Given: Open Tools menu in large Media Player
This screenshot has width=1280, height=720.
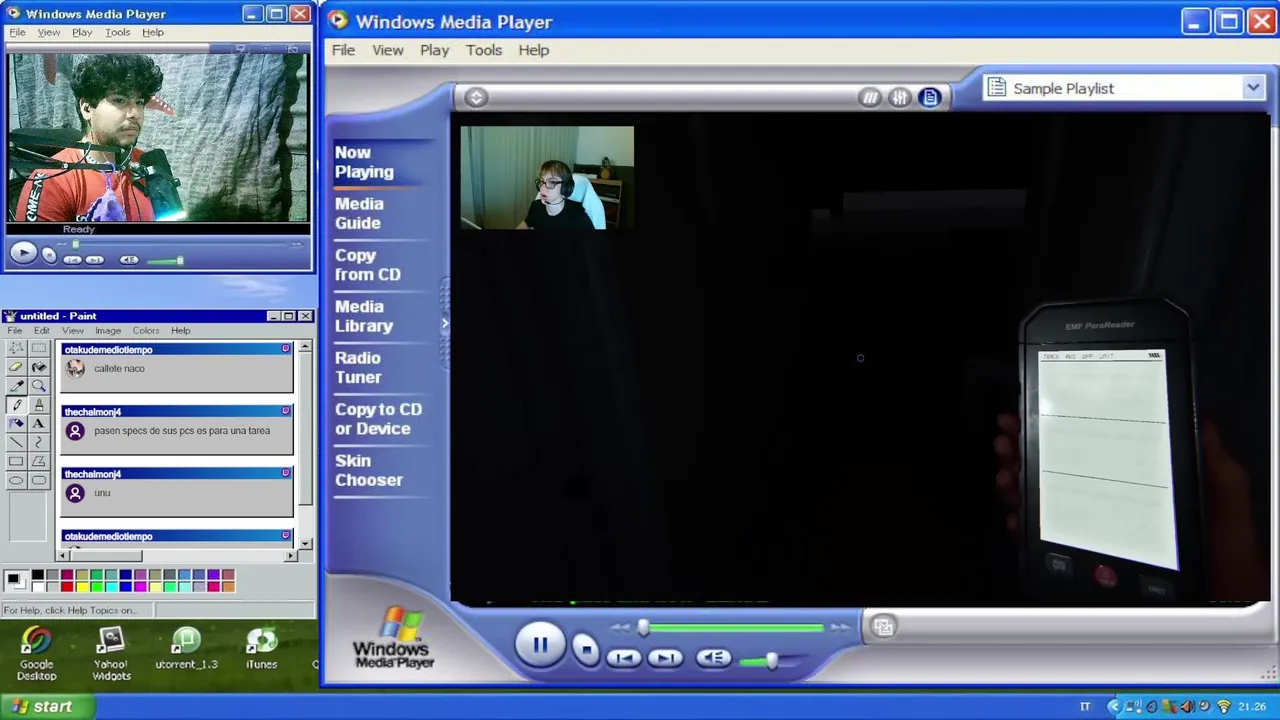Looking at the screenshot, I should click(x=484, y=50).
